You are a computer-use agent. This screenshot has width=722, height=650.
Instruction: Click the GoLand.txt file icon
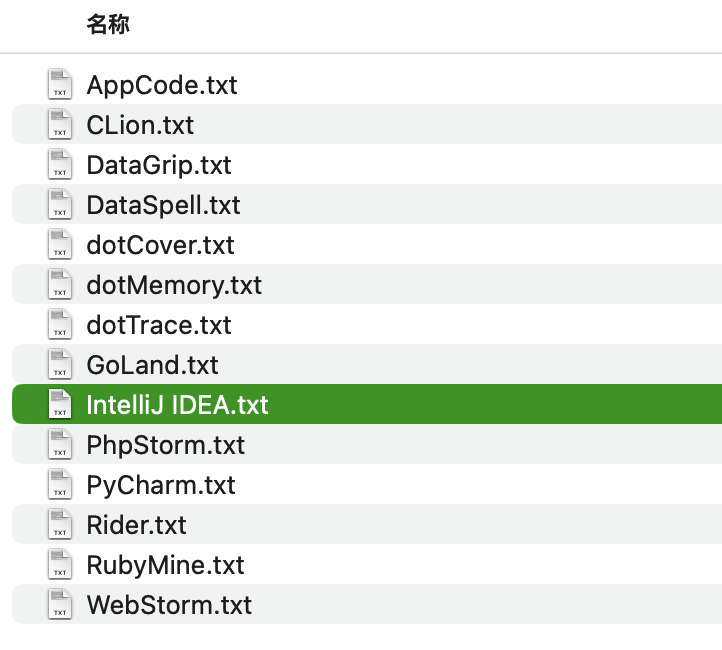click(x=60, y=365)
